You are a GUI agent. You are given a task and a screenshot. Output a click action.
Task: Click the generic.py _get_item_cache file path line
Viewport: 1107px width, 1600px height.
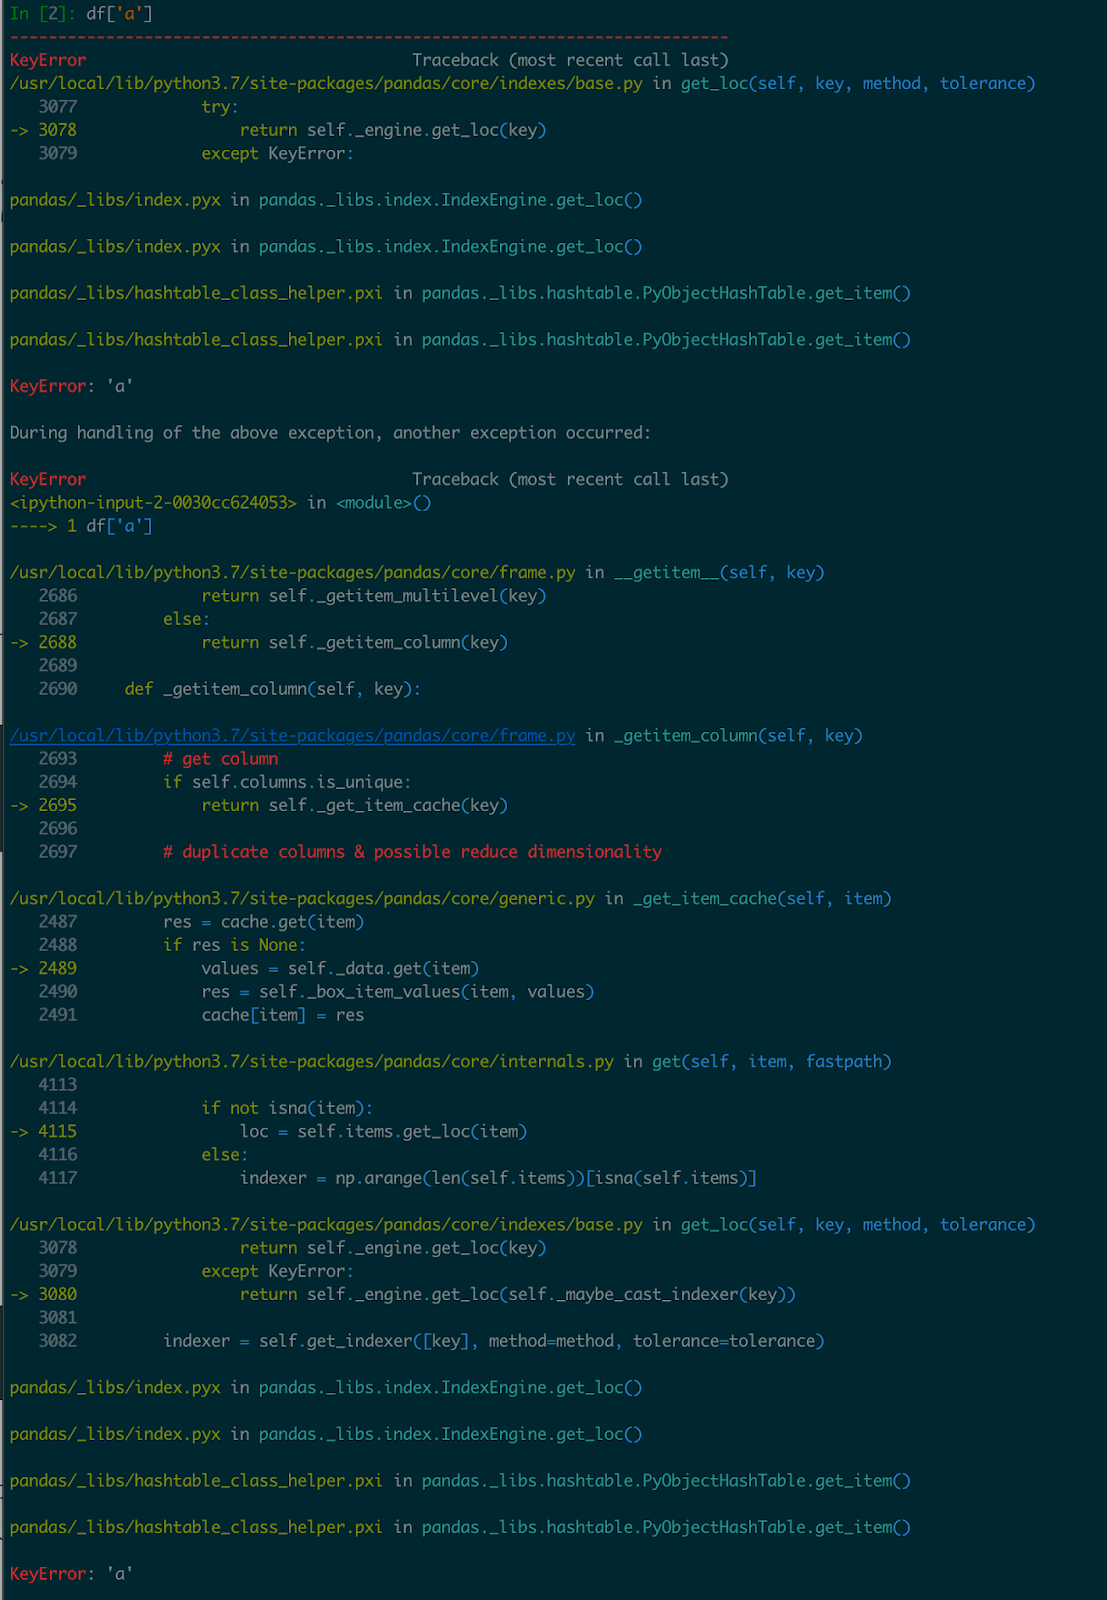[x=450, y=899]
